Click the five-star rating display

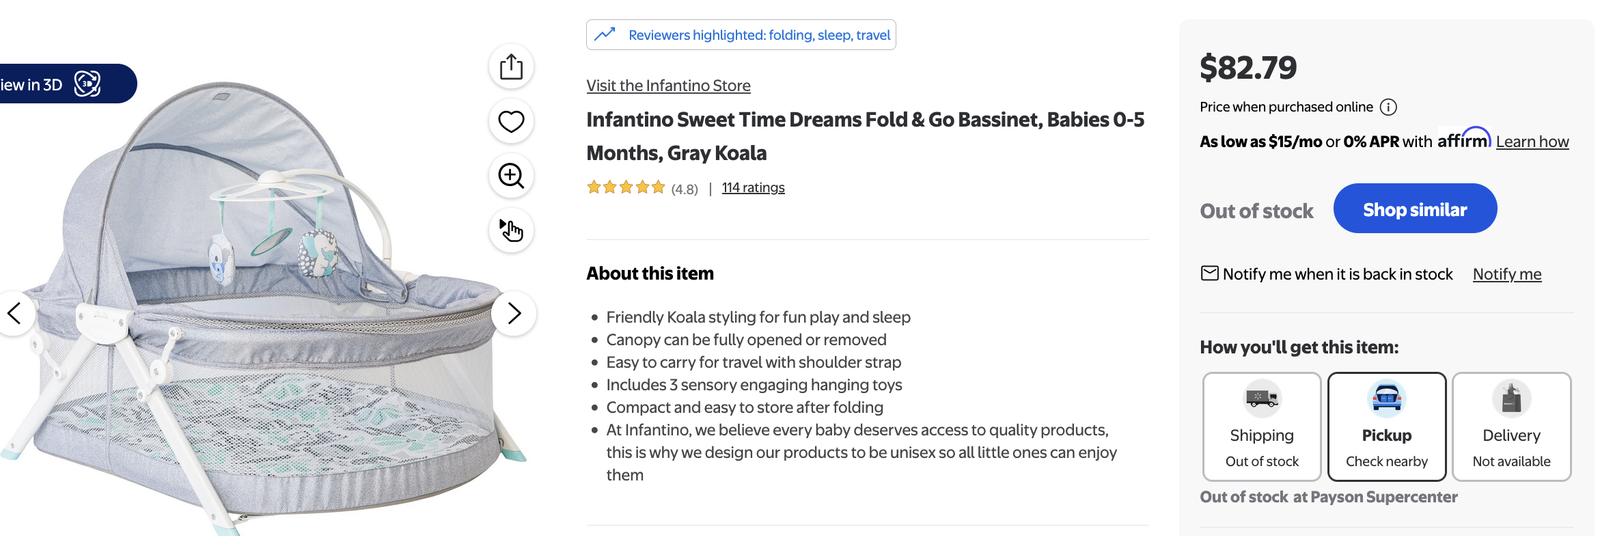tap(626, 187)
